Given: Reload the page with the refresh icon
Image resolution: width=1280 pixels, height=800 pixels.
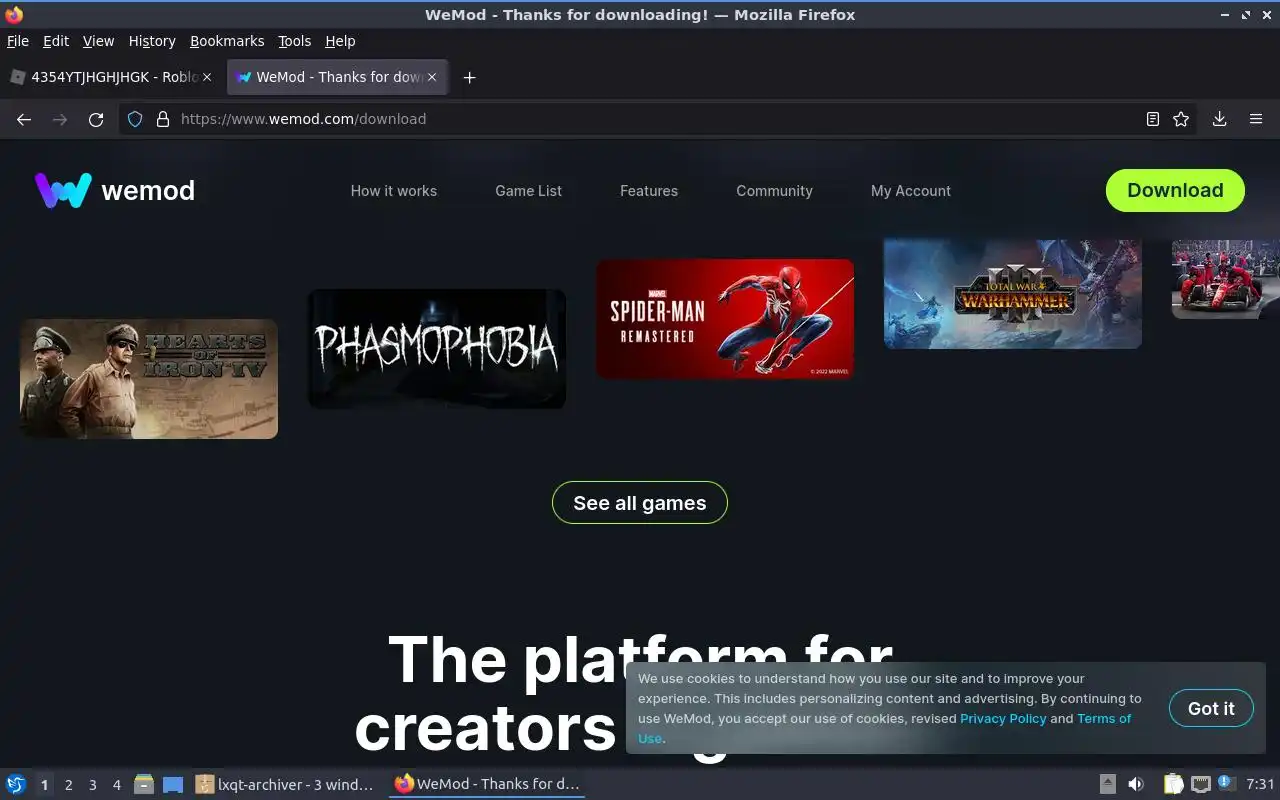Looking at the screenshot, I should [x=96, y=119].
